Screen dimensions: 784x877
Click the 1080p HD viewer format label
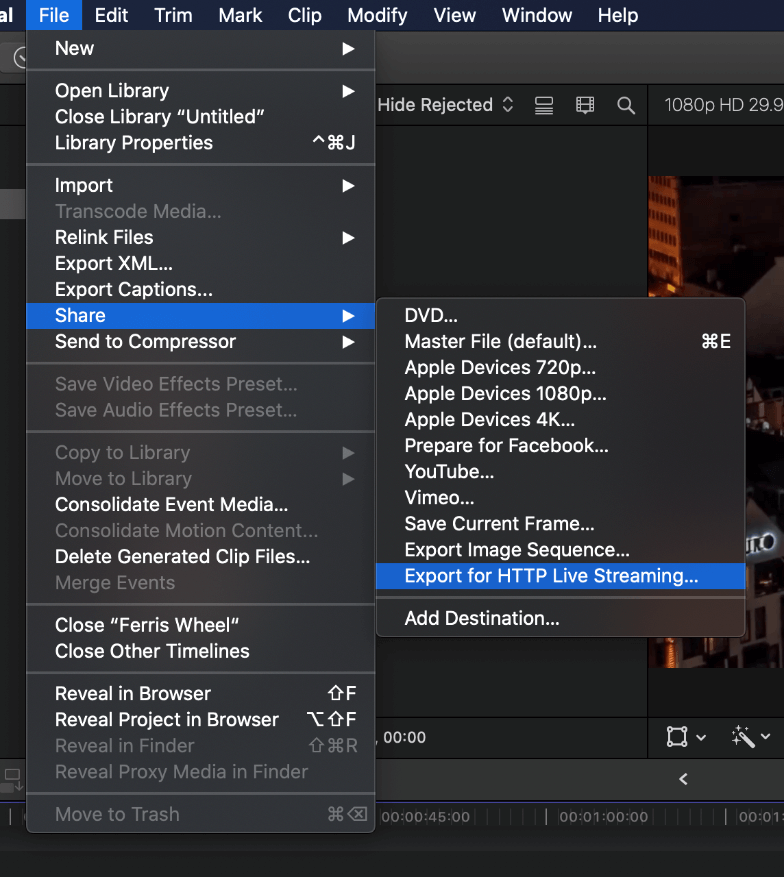(x=724, y=105)
